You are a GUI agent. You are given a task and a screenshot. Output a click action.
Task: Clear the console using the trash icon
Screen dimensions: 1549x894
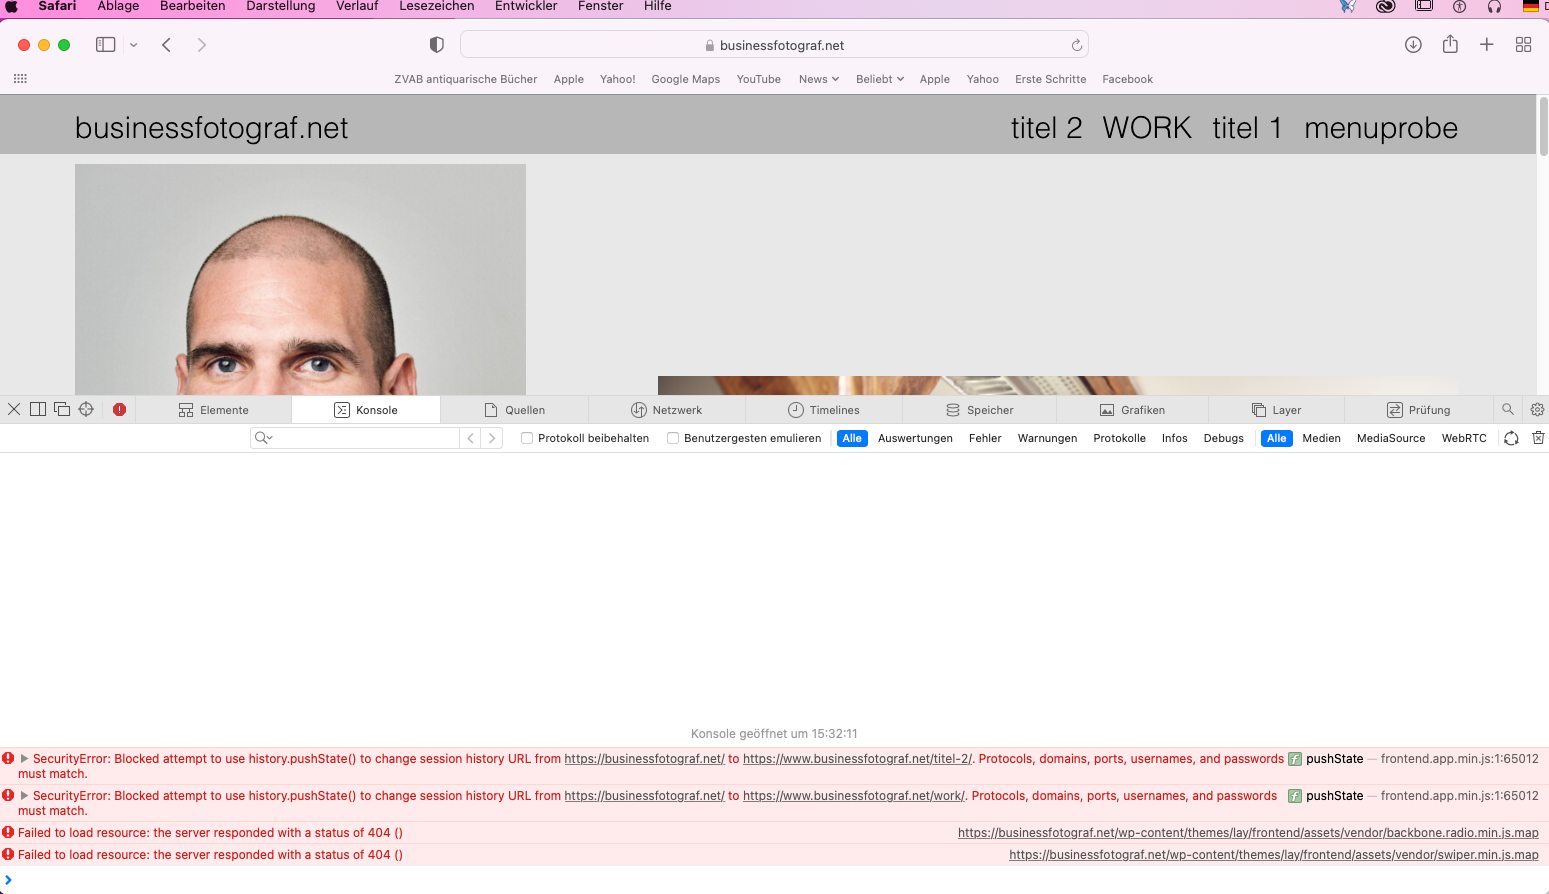[1537, 438]
